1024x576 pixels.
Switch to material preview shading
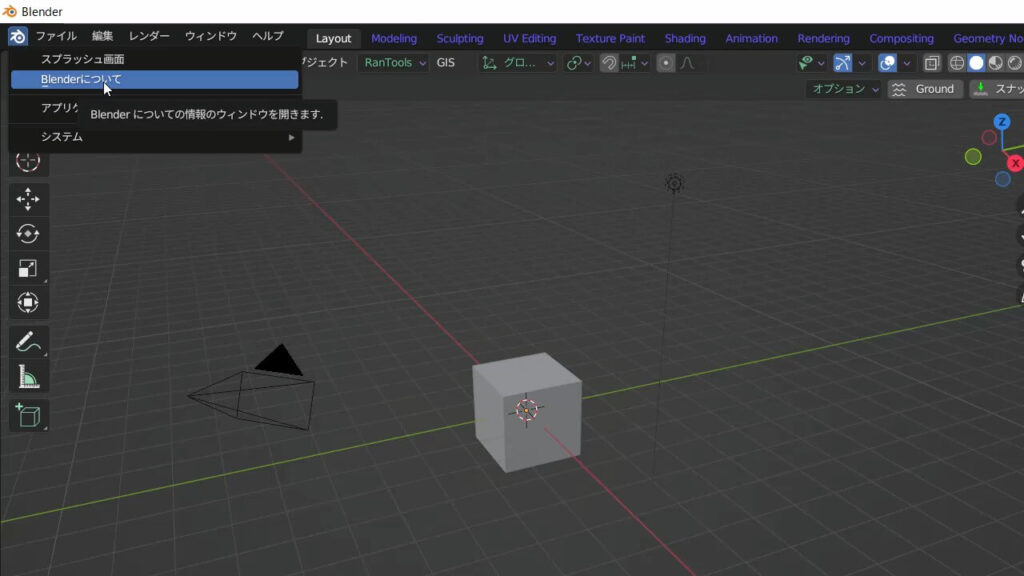pyautogui.click(x=995, y=63)
